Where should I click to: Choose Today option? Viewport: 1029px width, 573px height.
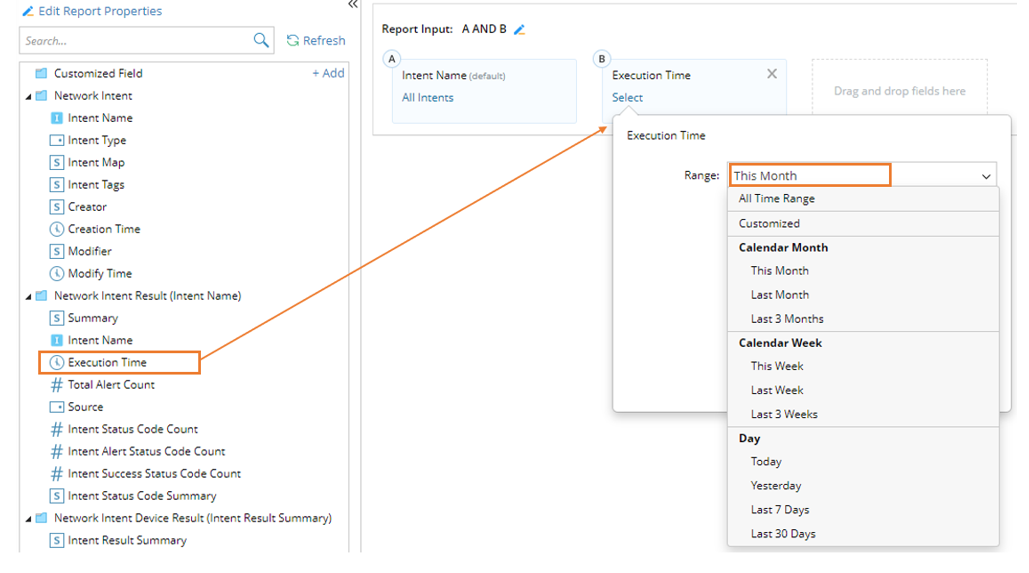click(x=863, y=461)
